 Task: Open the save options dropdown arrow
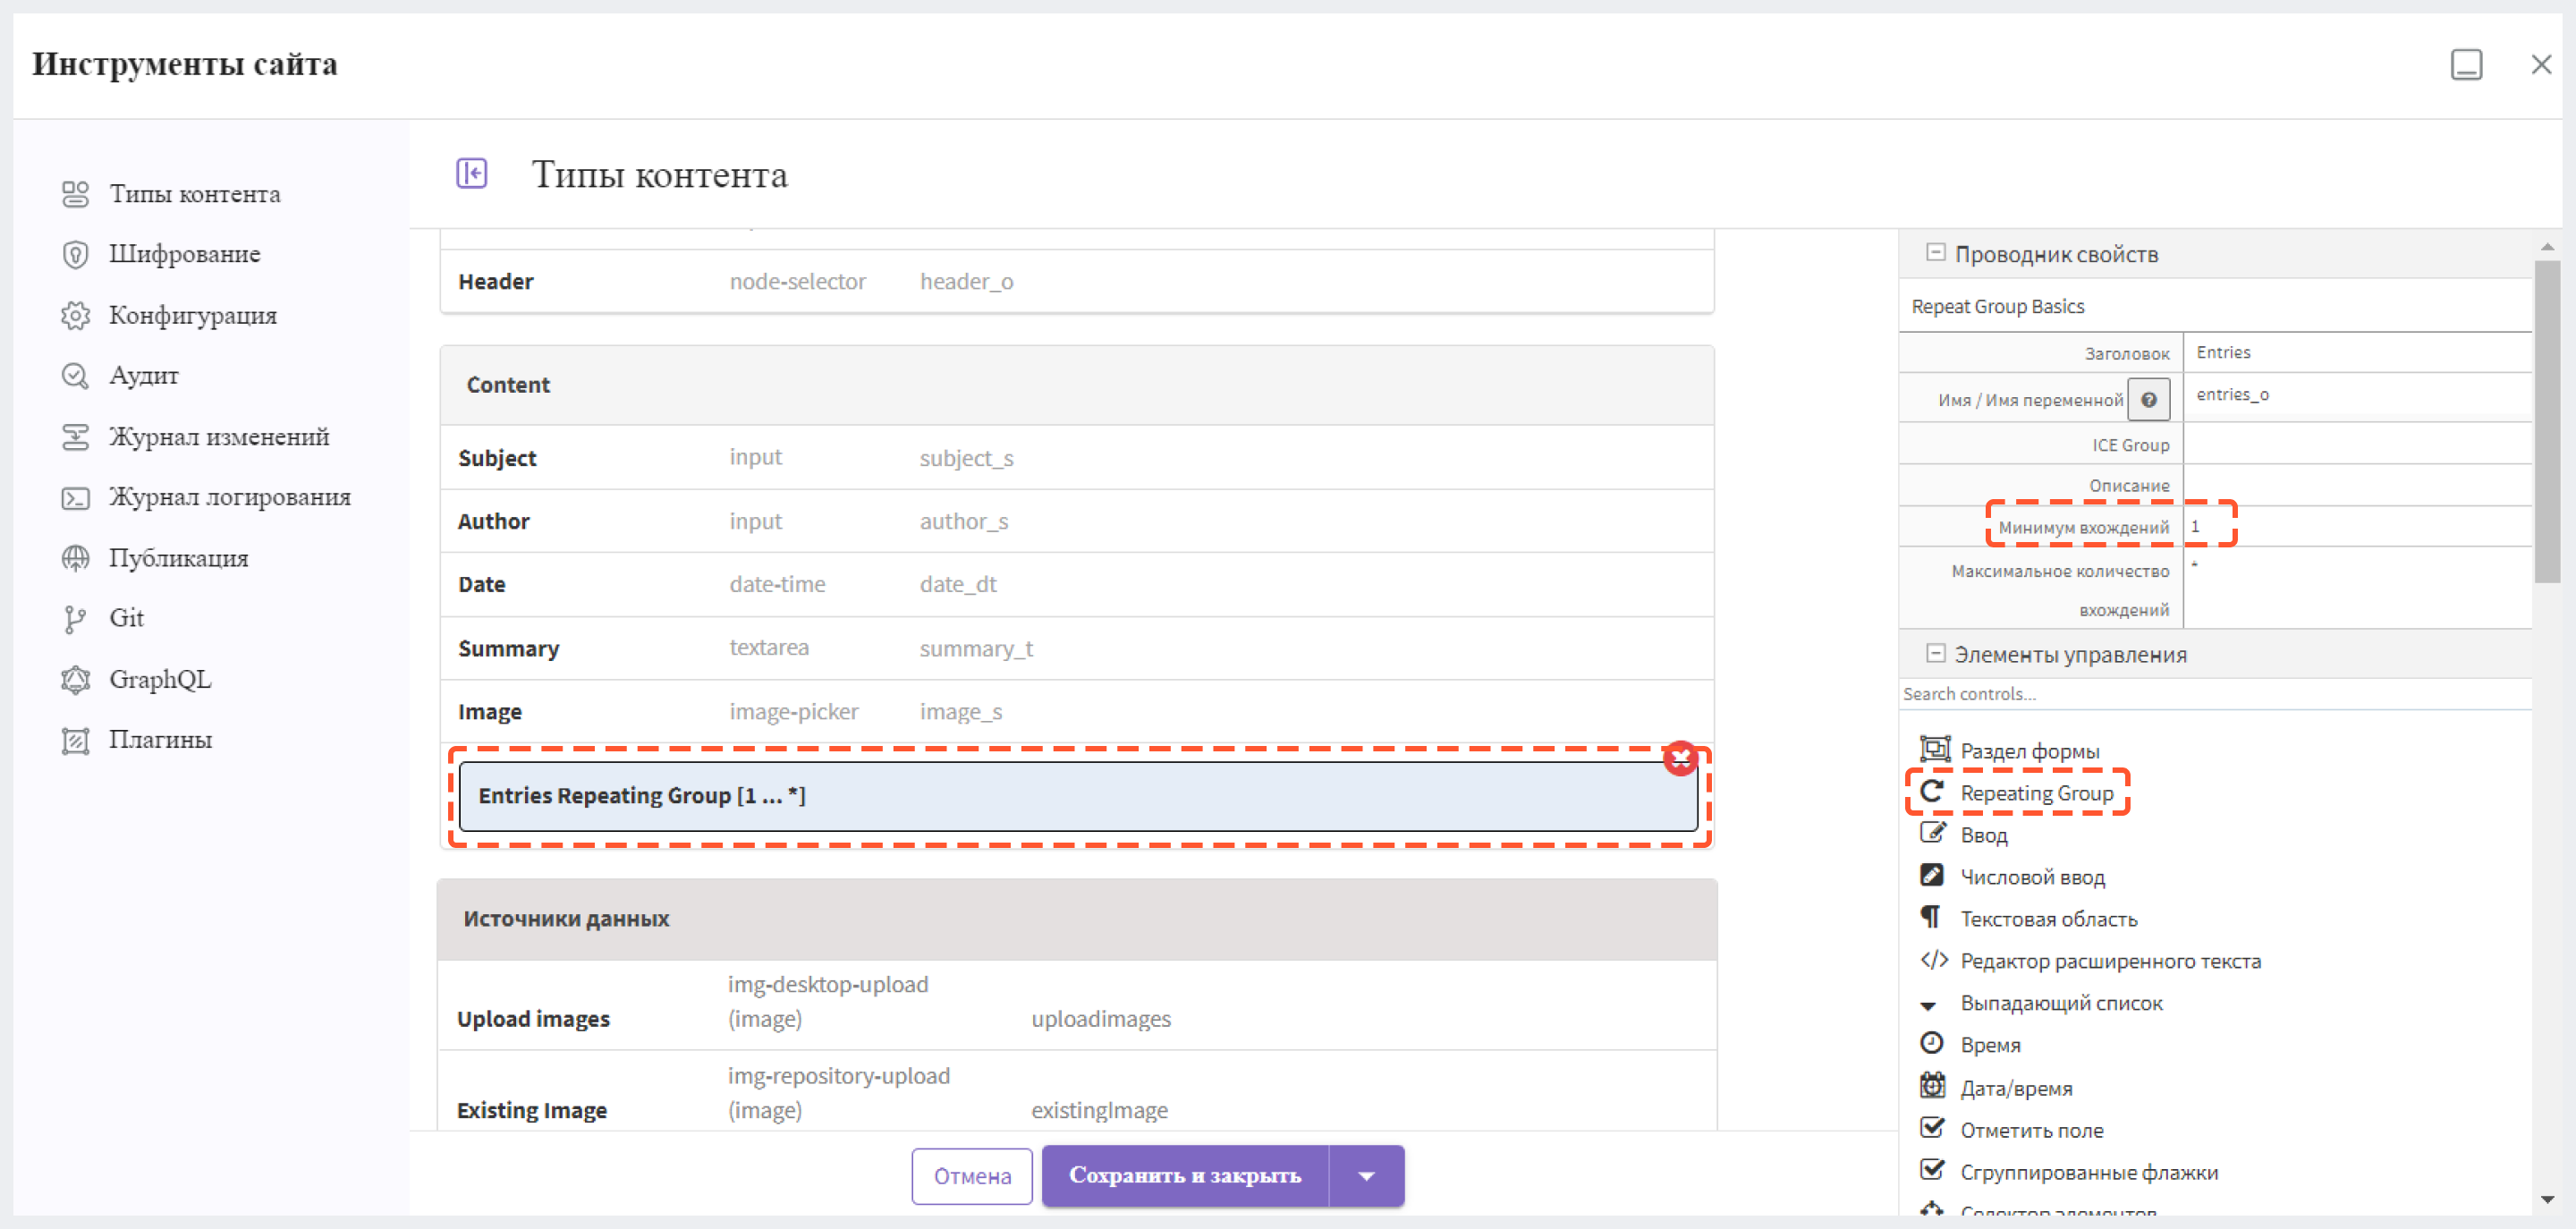click(x=1366, y=1175)
